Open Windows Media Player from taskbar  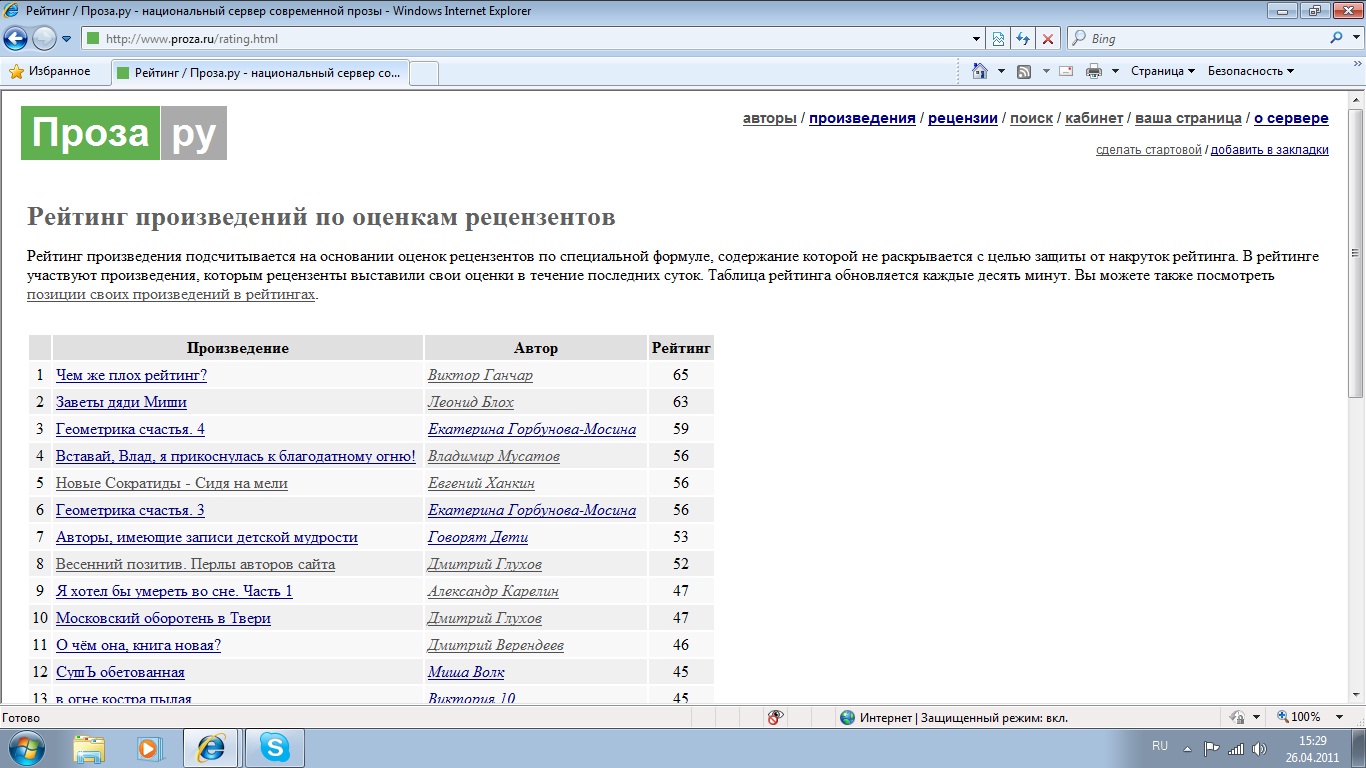click(x=149, y=748)
